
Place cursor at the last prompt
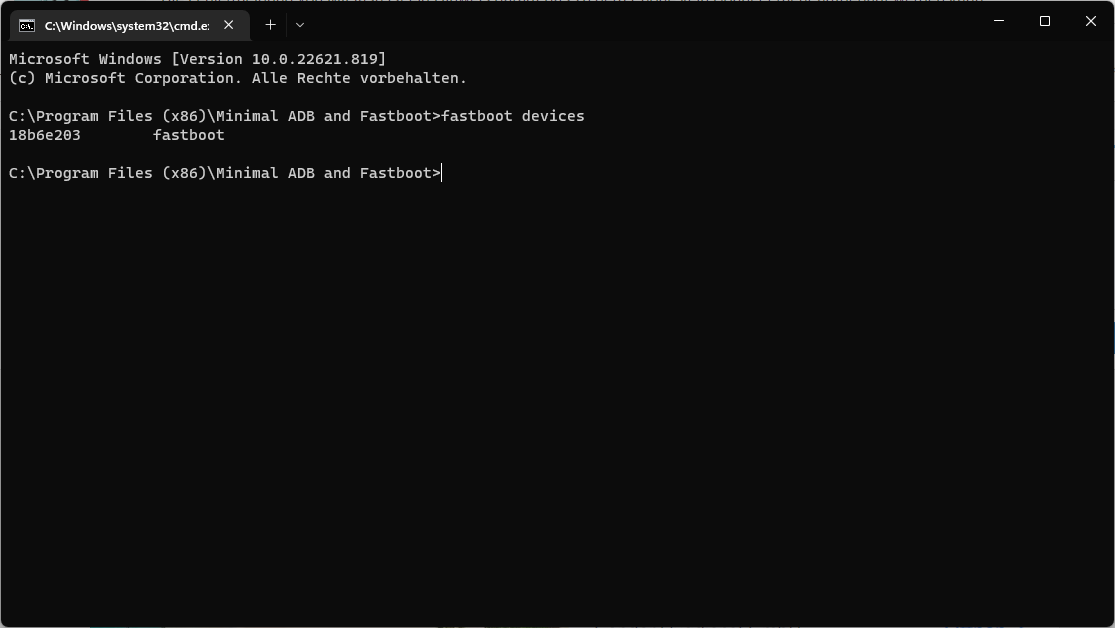click(x=441, y=173)
